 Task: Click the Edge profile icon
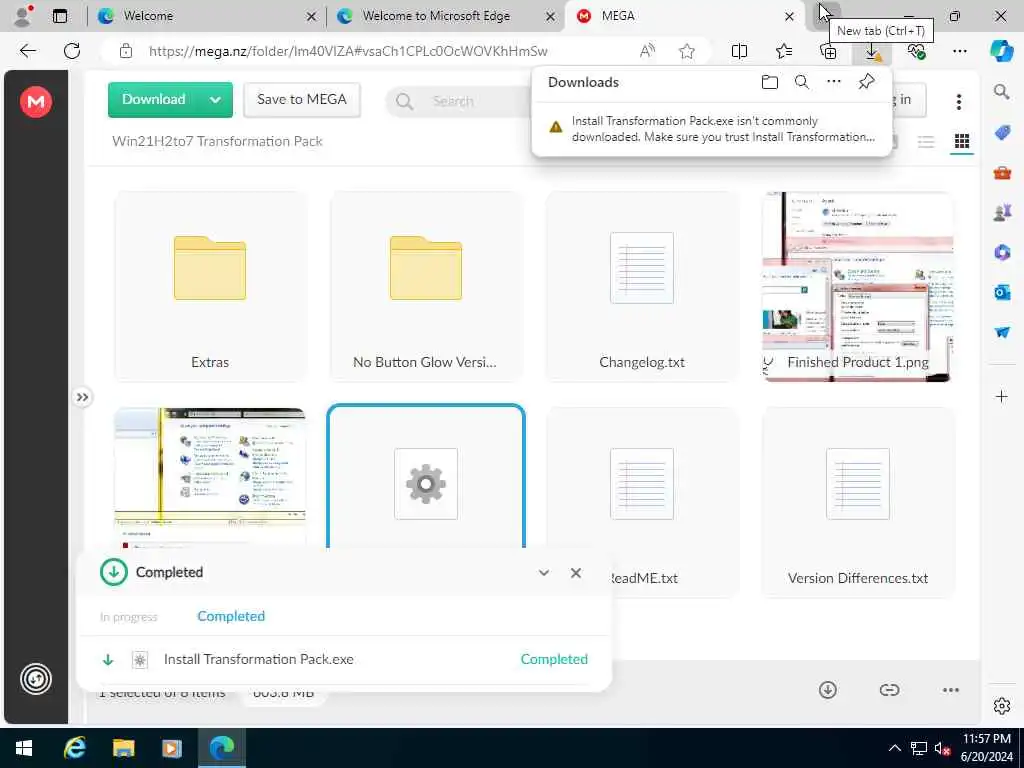click(23, 16)
